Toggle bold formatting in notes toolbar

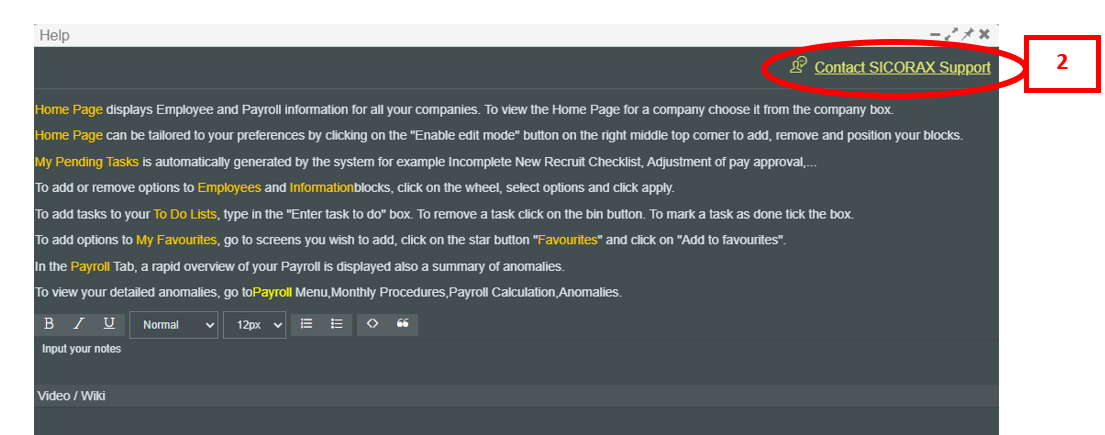pyautogui.click(x=49, y=324)
